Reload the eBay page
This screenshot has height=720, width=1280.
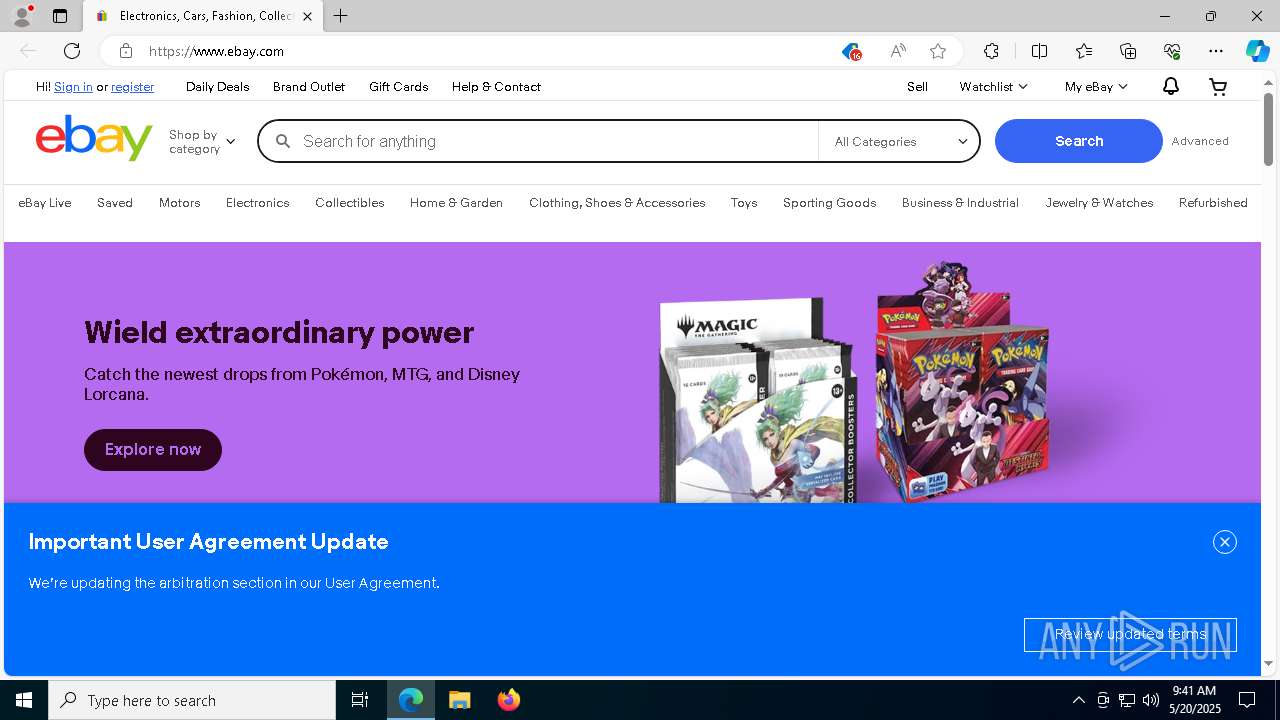(x=72, y=51)
